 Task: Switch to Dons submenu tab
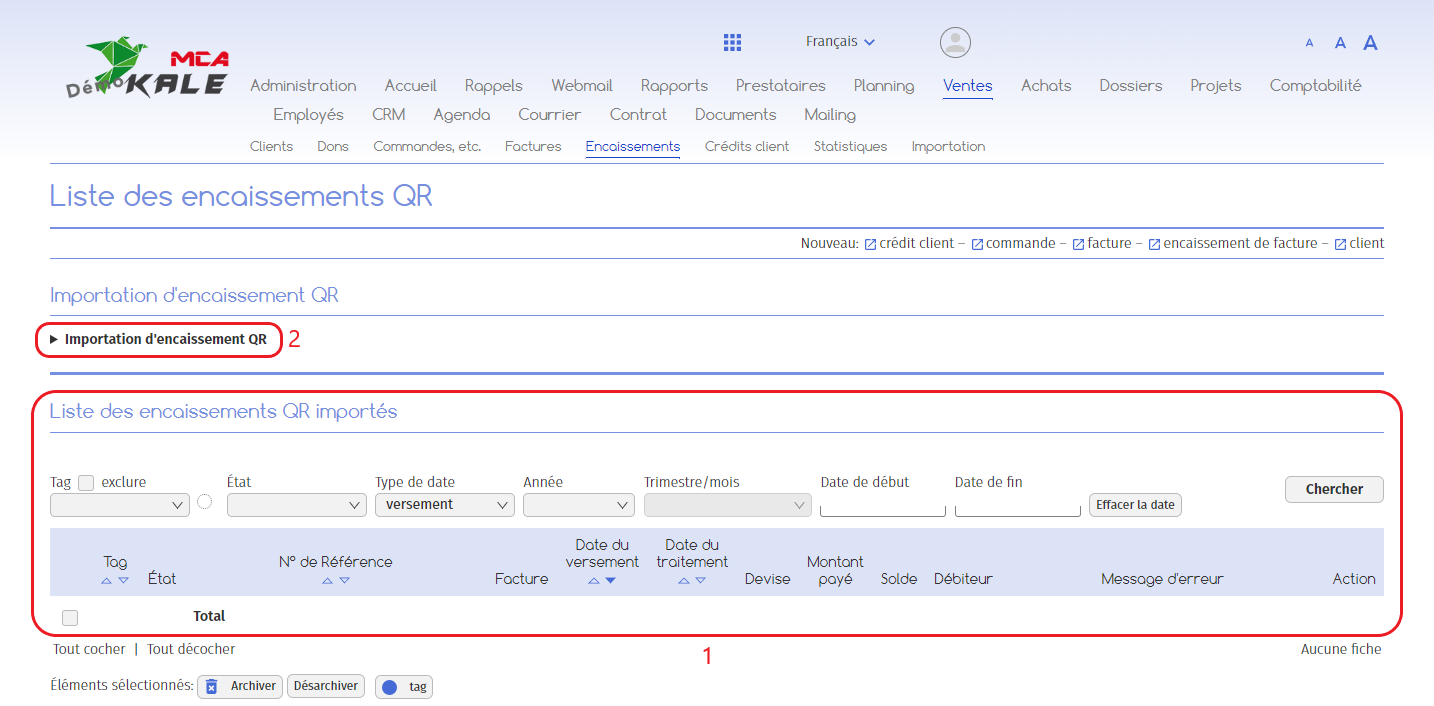point(333,147)
